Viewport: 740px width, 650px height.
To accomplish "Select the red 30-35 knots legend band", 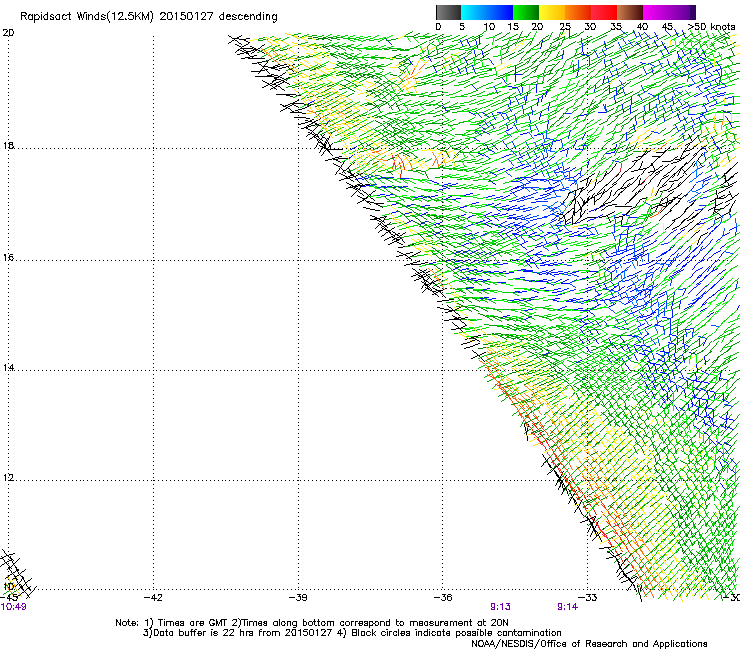I will tap(604, 12).
